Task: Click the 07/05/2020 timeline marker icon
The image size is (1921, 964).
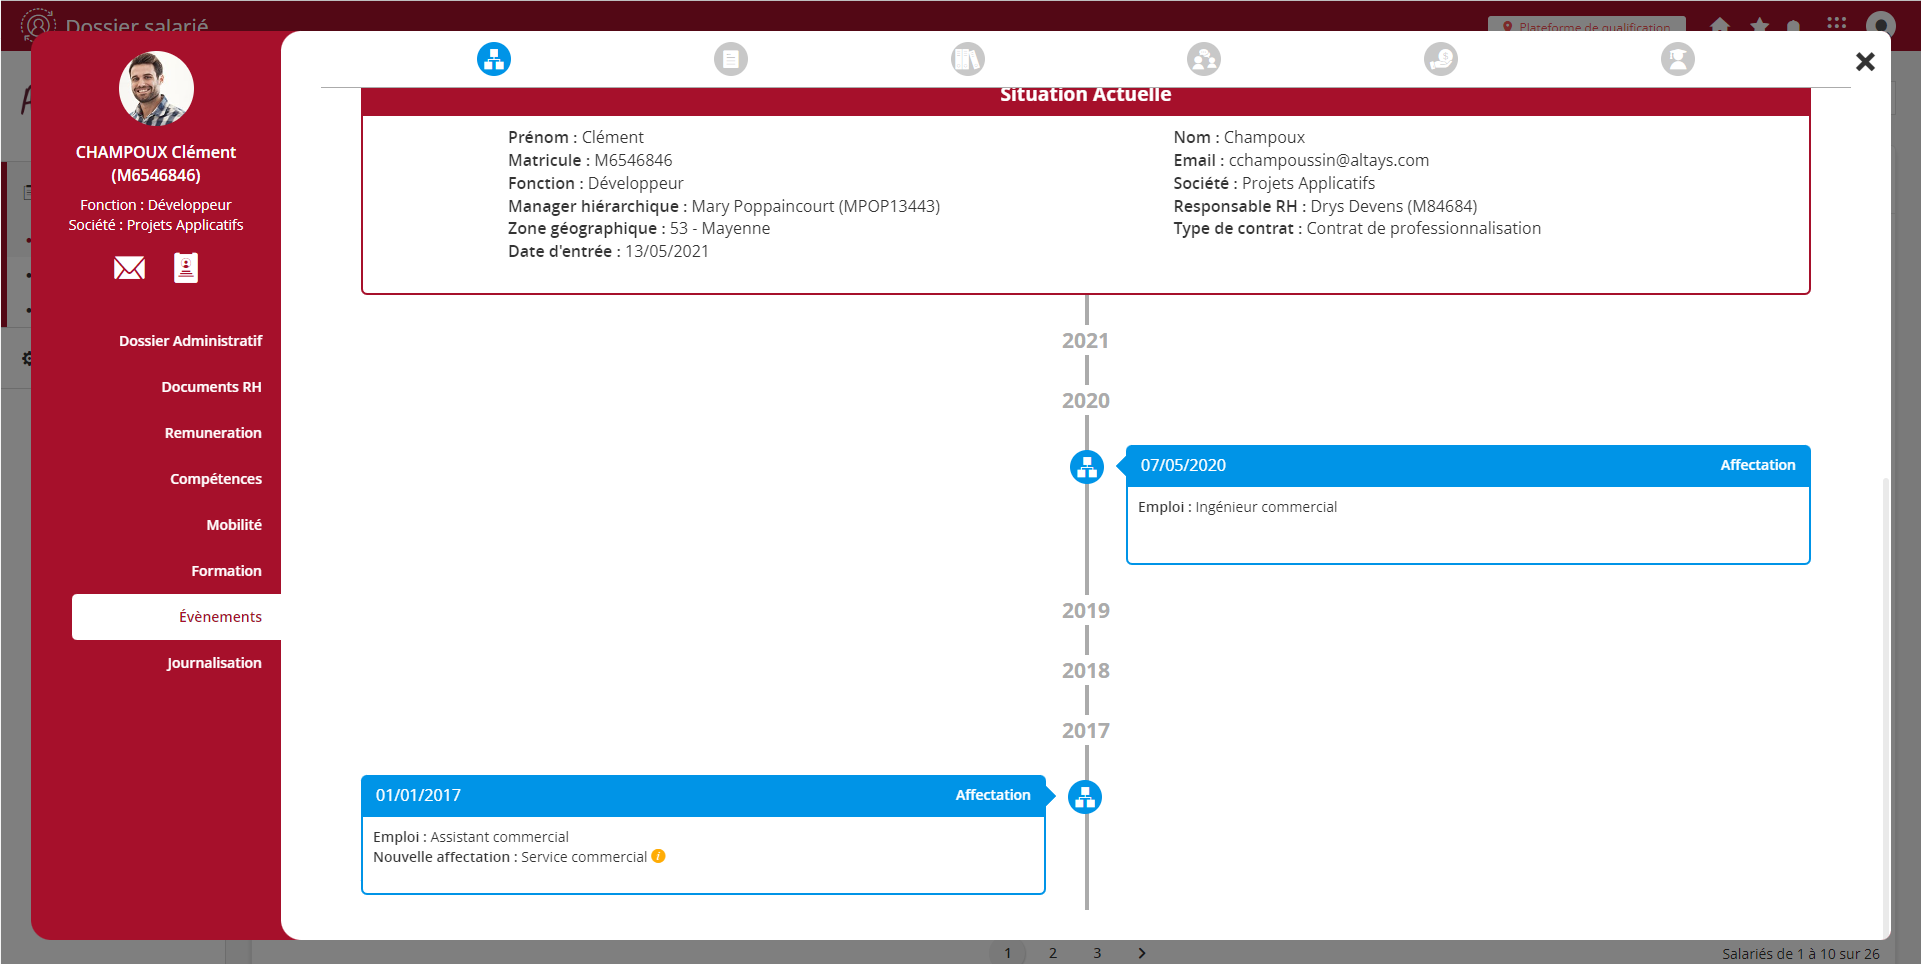Action: click(1087, 466)
